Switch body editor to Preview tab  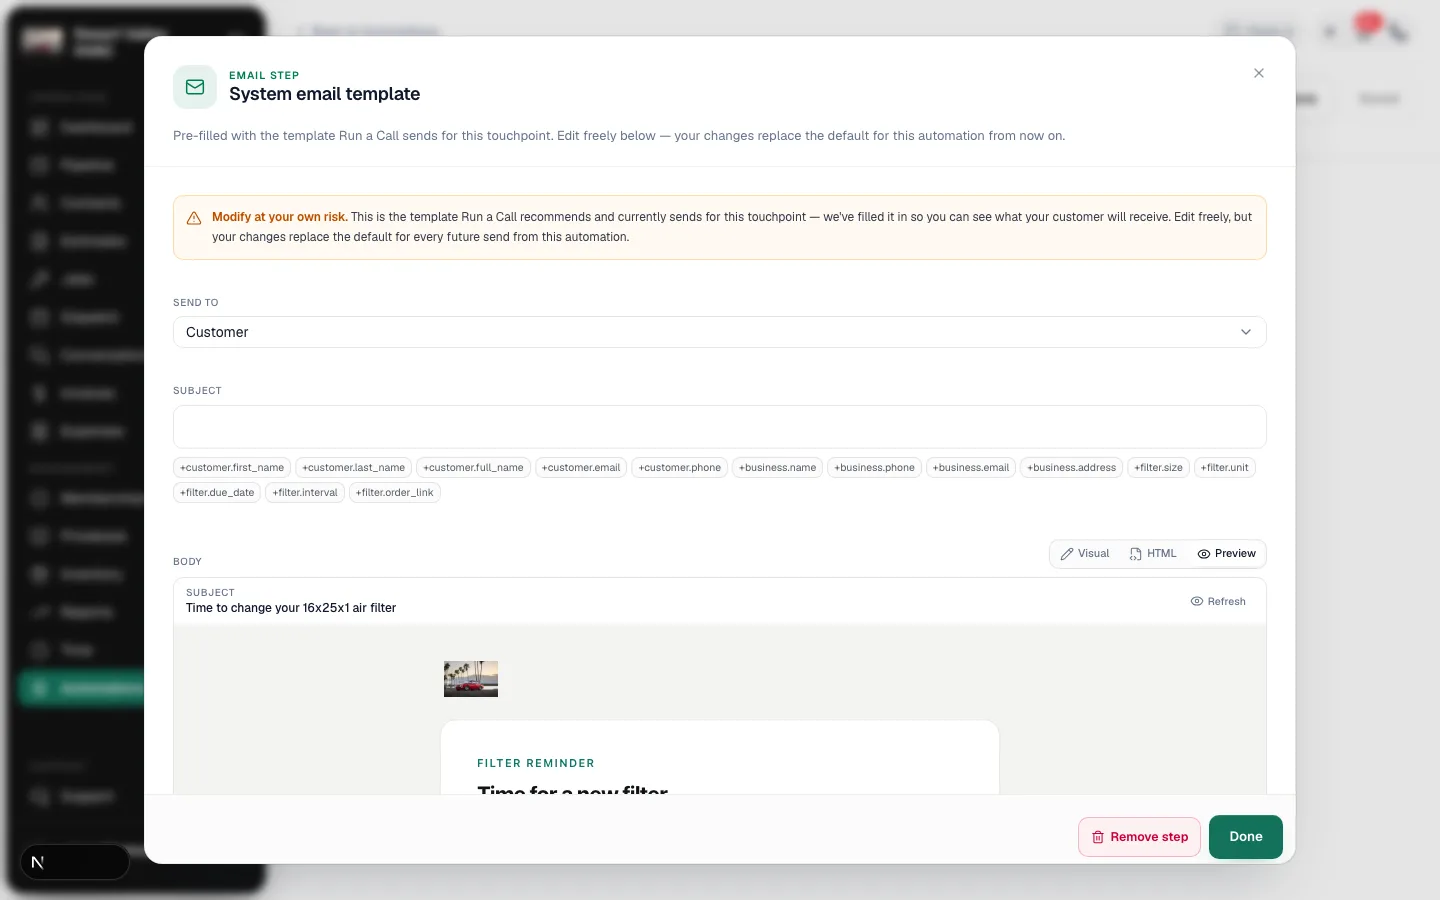coord(1227,554)
